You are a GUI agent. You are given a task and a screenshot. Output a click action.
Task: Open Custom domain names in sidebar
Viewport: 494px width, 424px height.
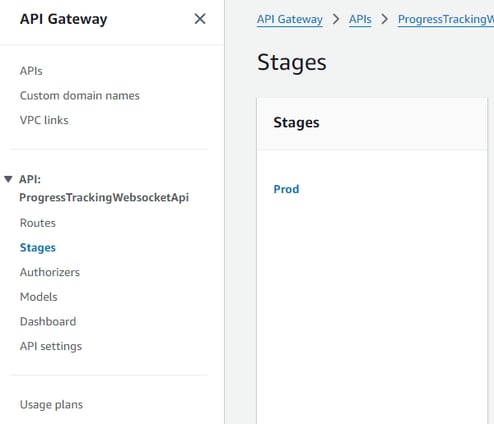point(80,96)
